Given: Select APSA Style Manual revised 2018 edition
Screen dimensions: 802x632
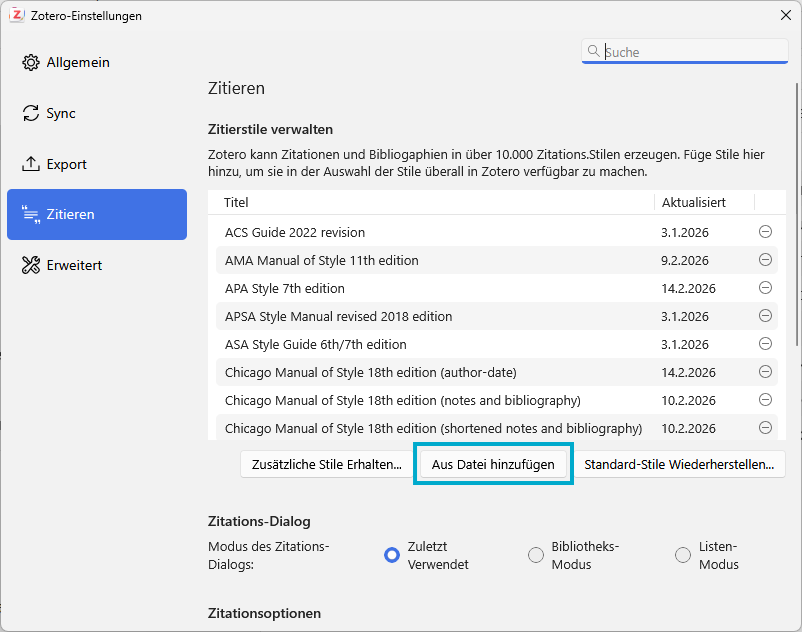Looking at the screenshot, I should 497,316.
